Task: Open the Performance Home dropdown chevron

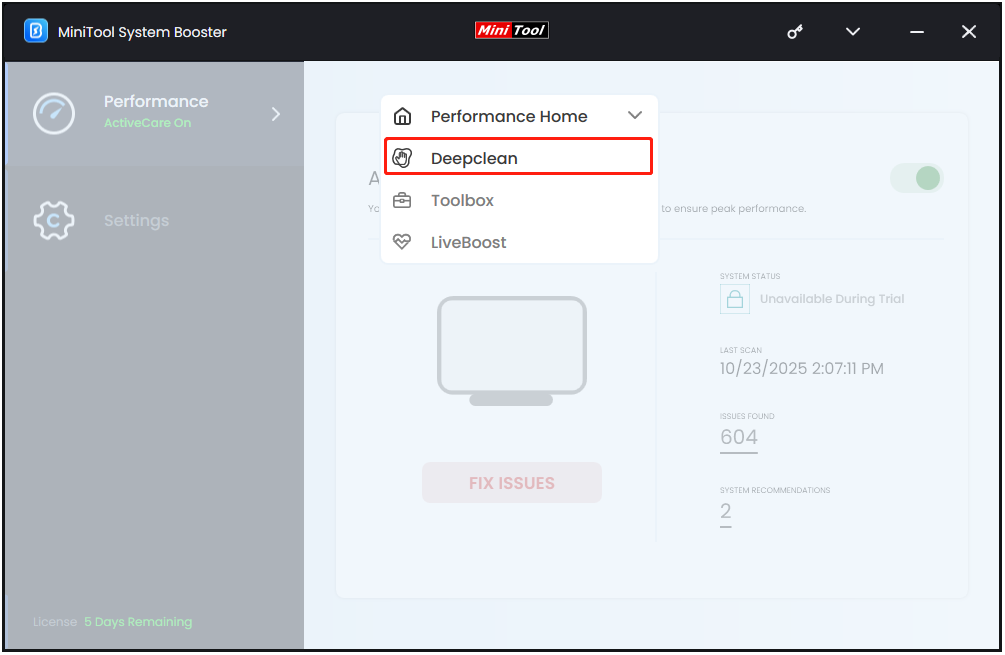Action: point(635,115)
